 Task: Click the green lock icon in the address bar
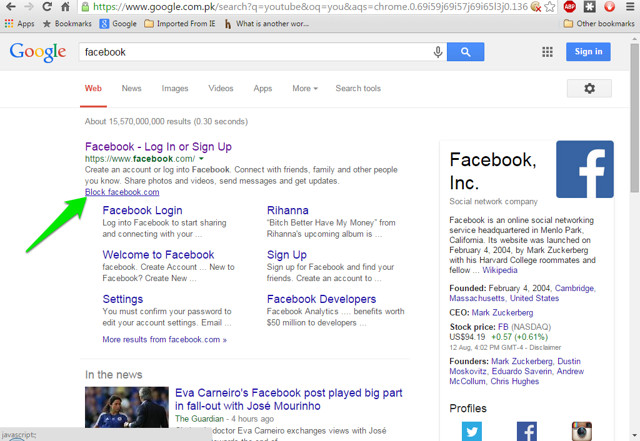coord(85,7)
